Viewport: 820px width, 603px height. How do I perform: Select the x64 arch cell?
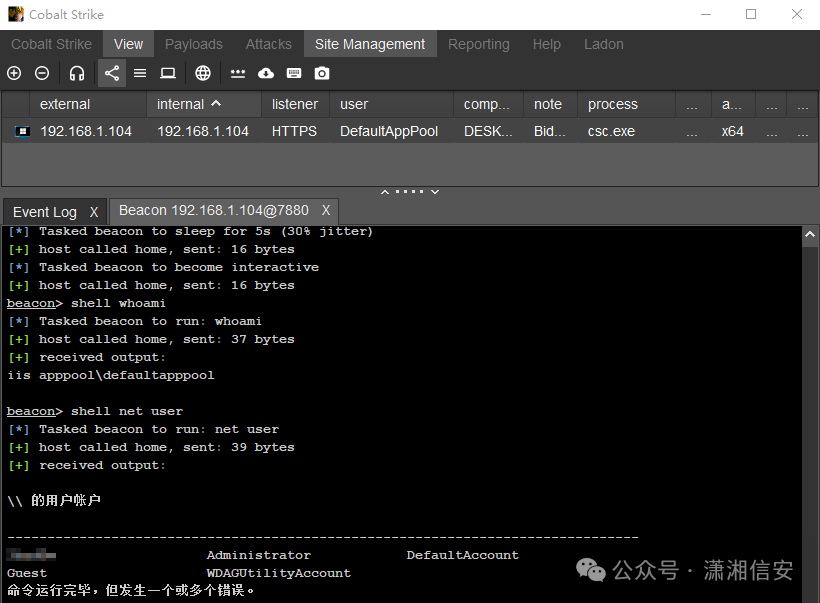tap(733, 131)
